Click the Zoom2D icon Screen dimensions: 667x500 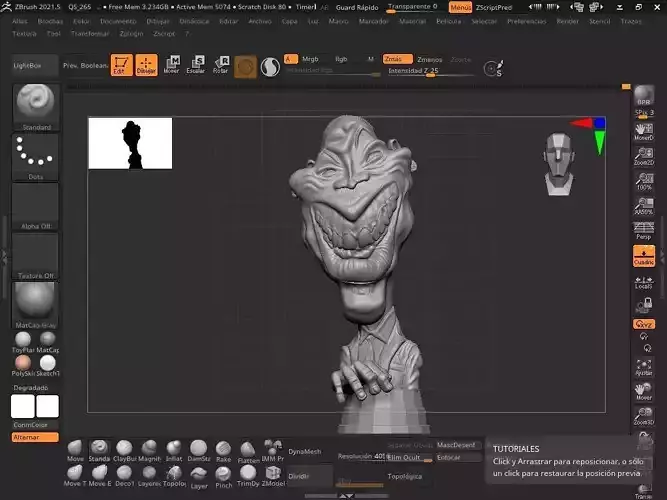(644, 157)
